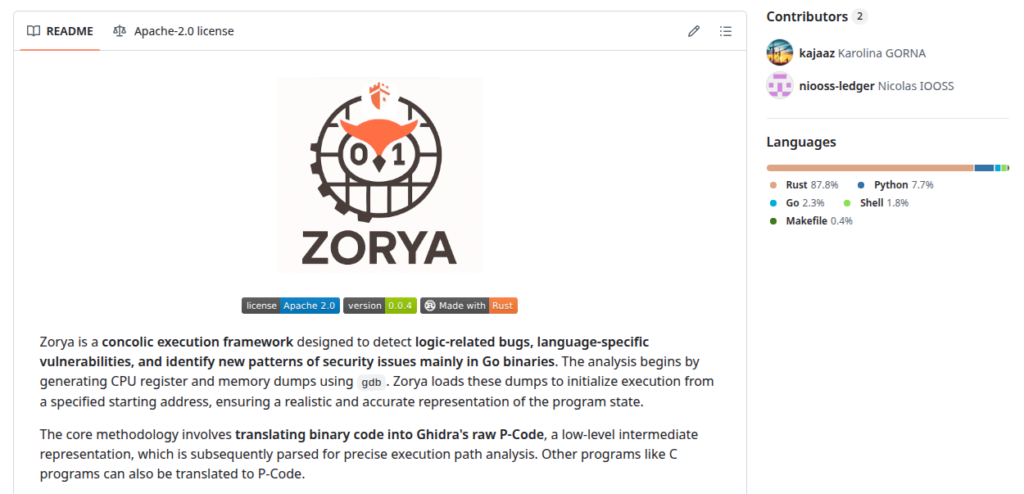Click the scales icon for Apache-2.0 license

pos(119,31)
